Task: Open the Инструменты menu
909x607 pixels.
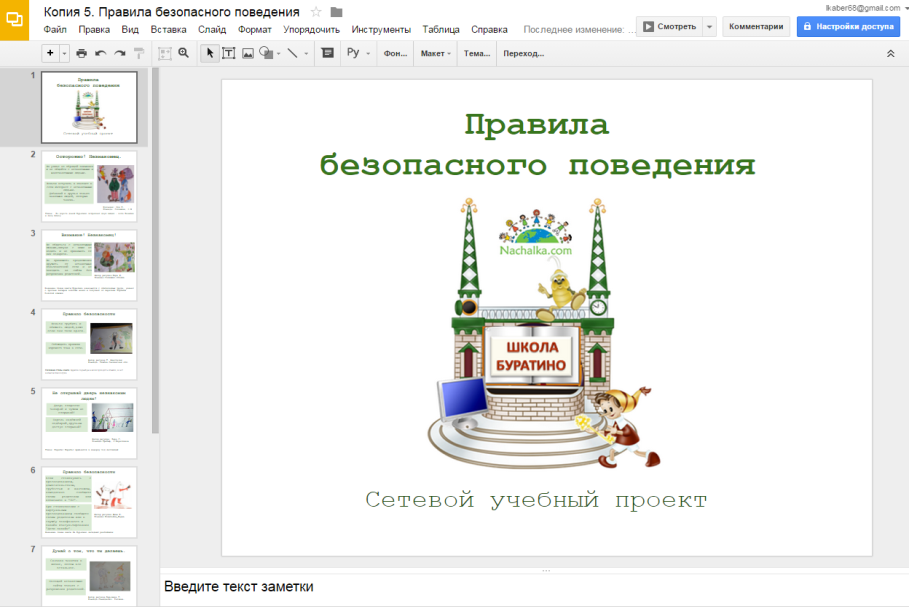Action: [x=380, y=30]
